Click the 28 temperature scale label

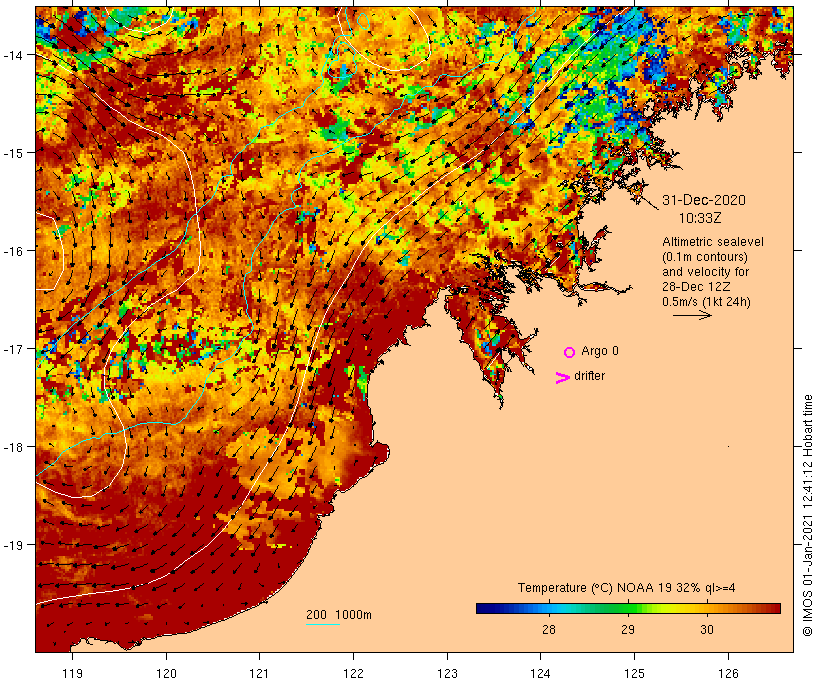coord(549,629)
